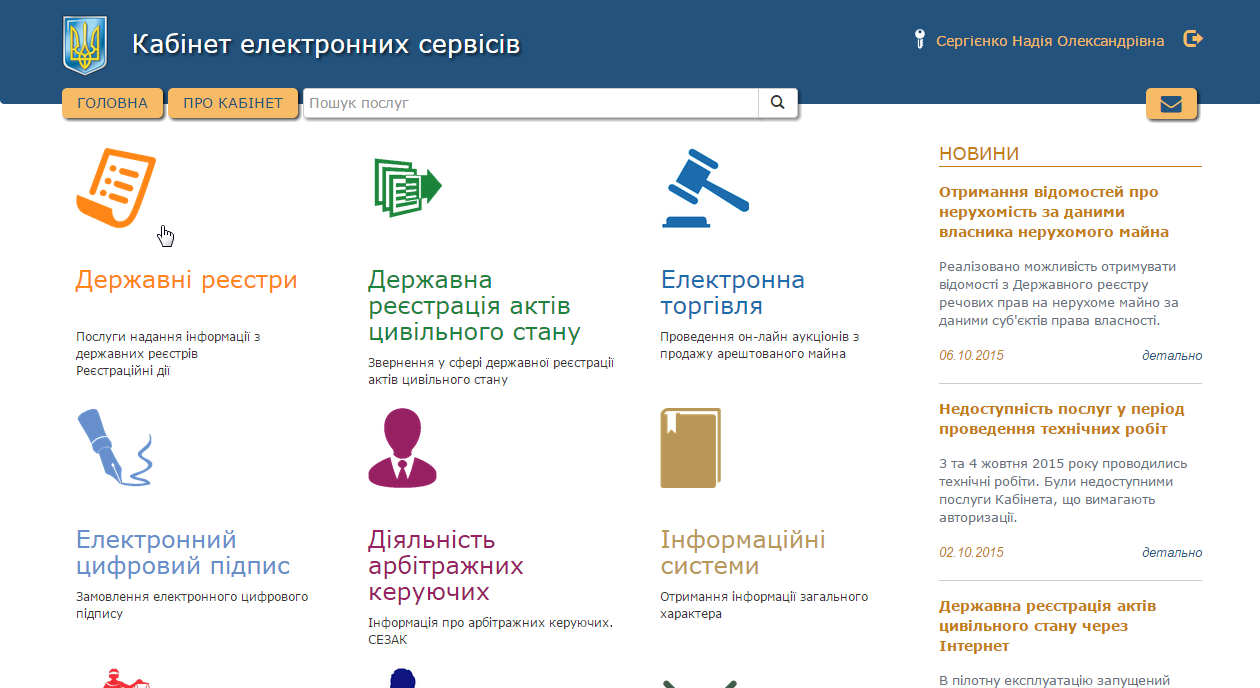Viewport: 1260px width, 688px height.
Task: Open the pen icon for digital signature services
Action: pyautogui.click(x=113, y=447)
